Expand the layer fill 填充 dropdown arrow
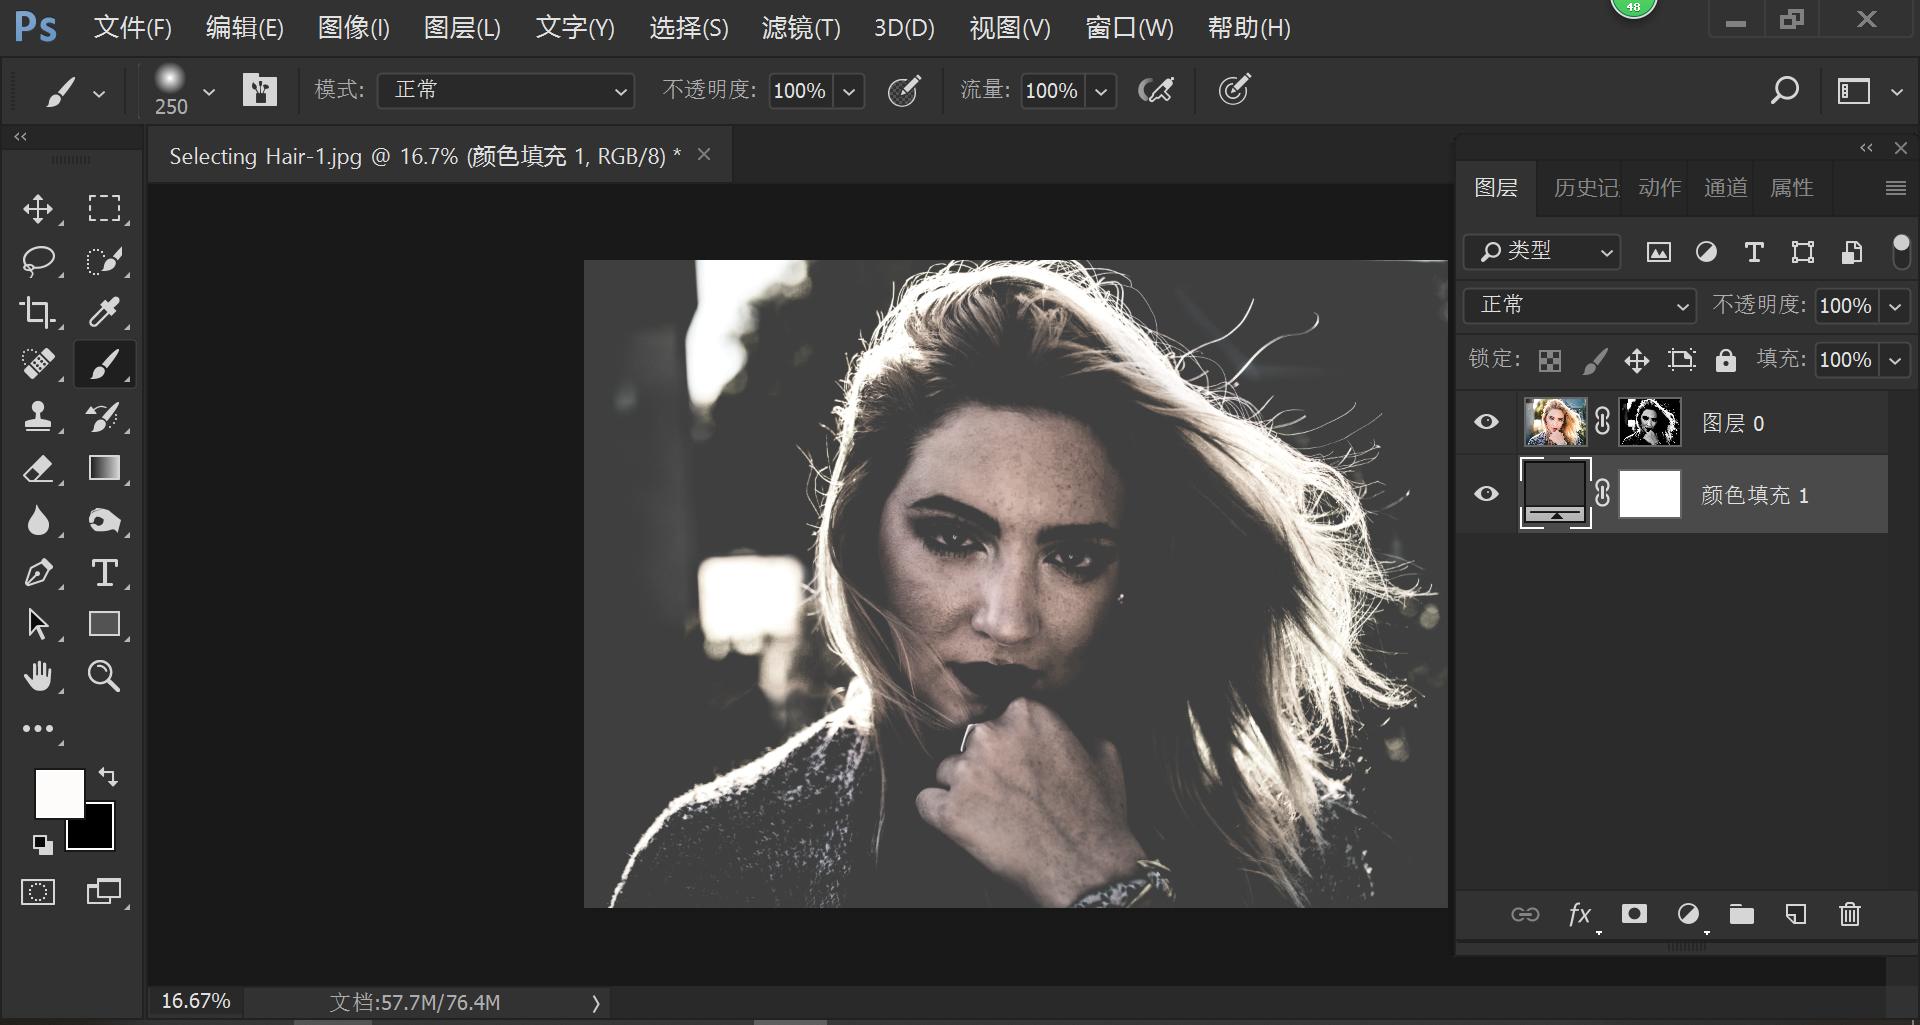 1895,360
